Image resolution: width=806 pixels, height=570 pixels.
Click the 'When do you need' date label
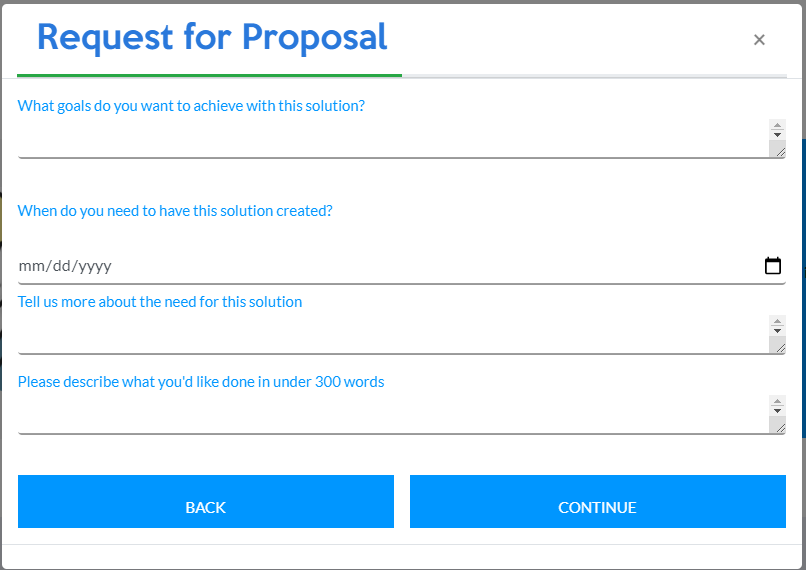(175, 211)
